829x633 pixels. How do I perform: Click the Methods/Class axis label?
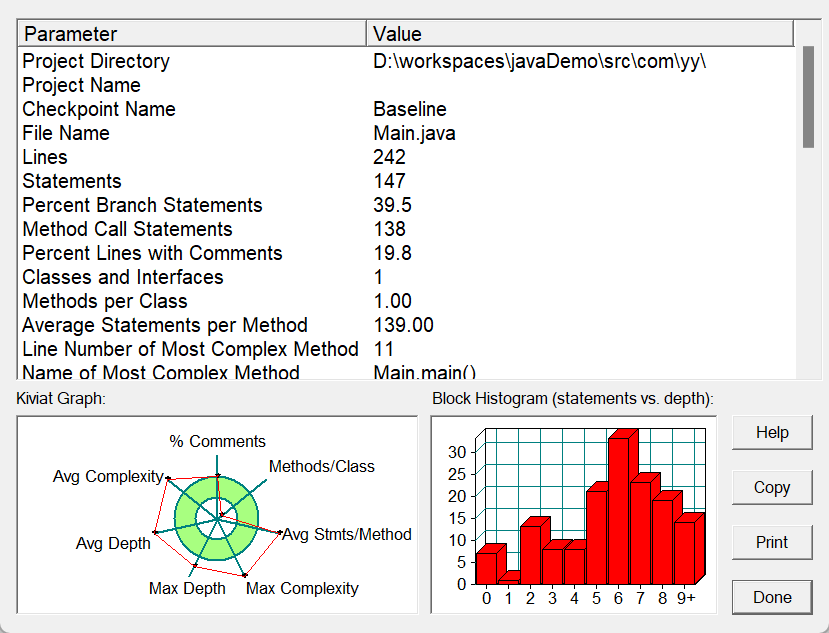coord(321,466)
